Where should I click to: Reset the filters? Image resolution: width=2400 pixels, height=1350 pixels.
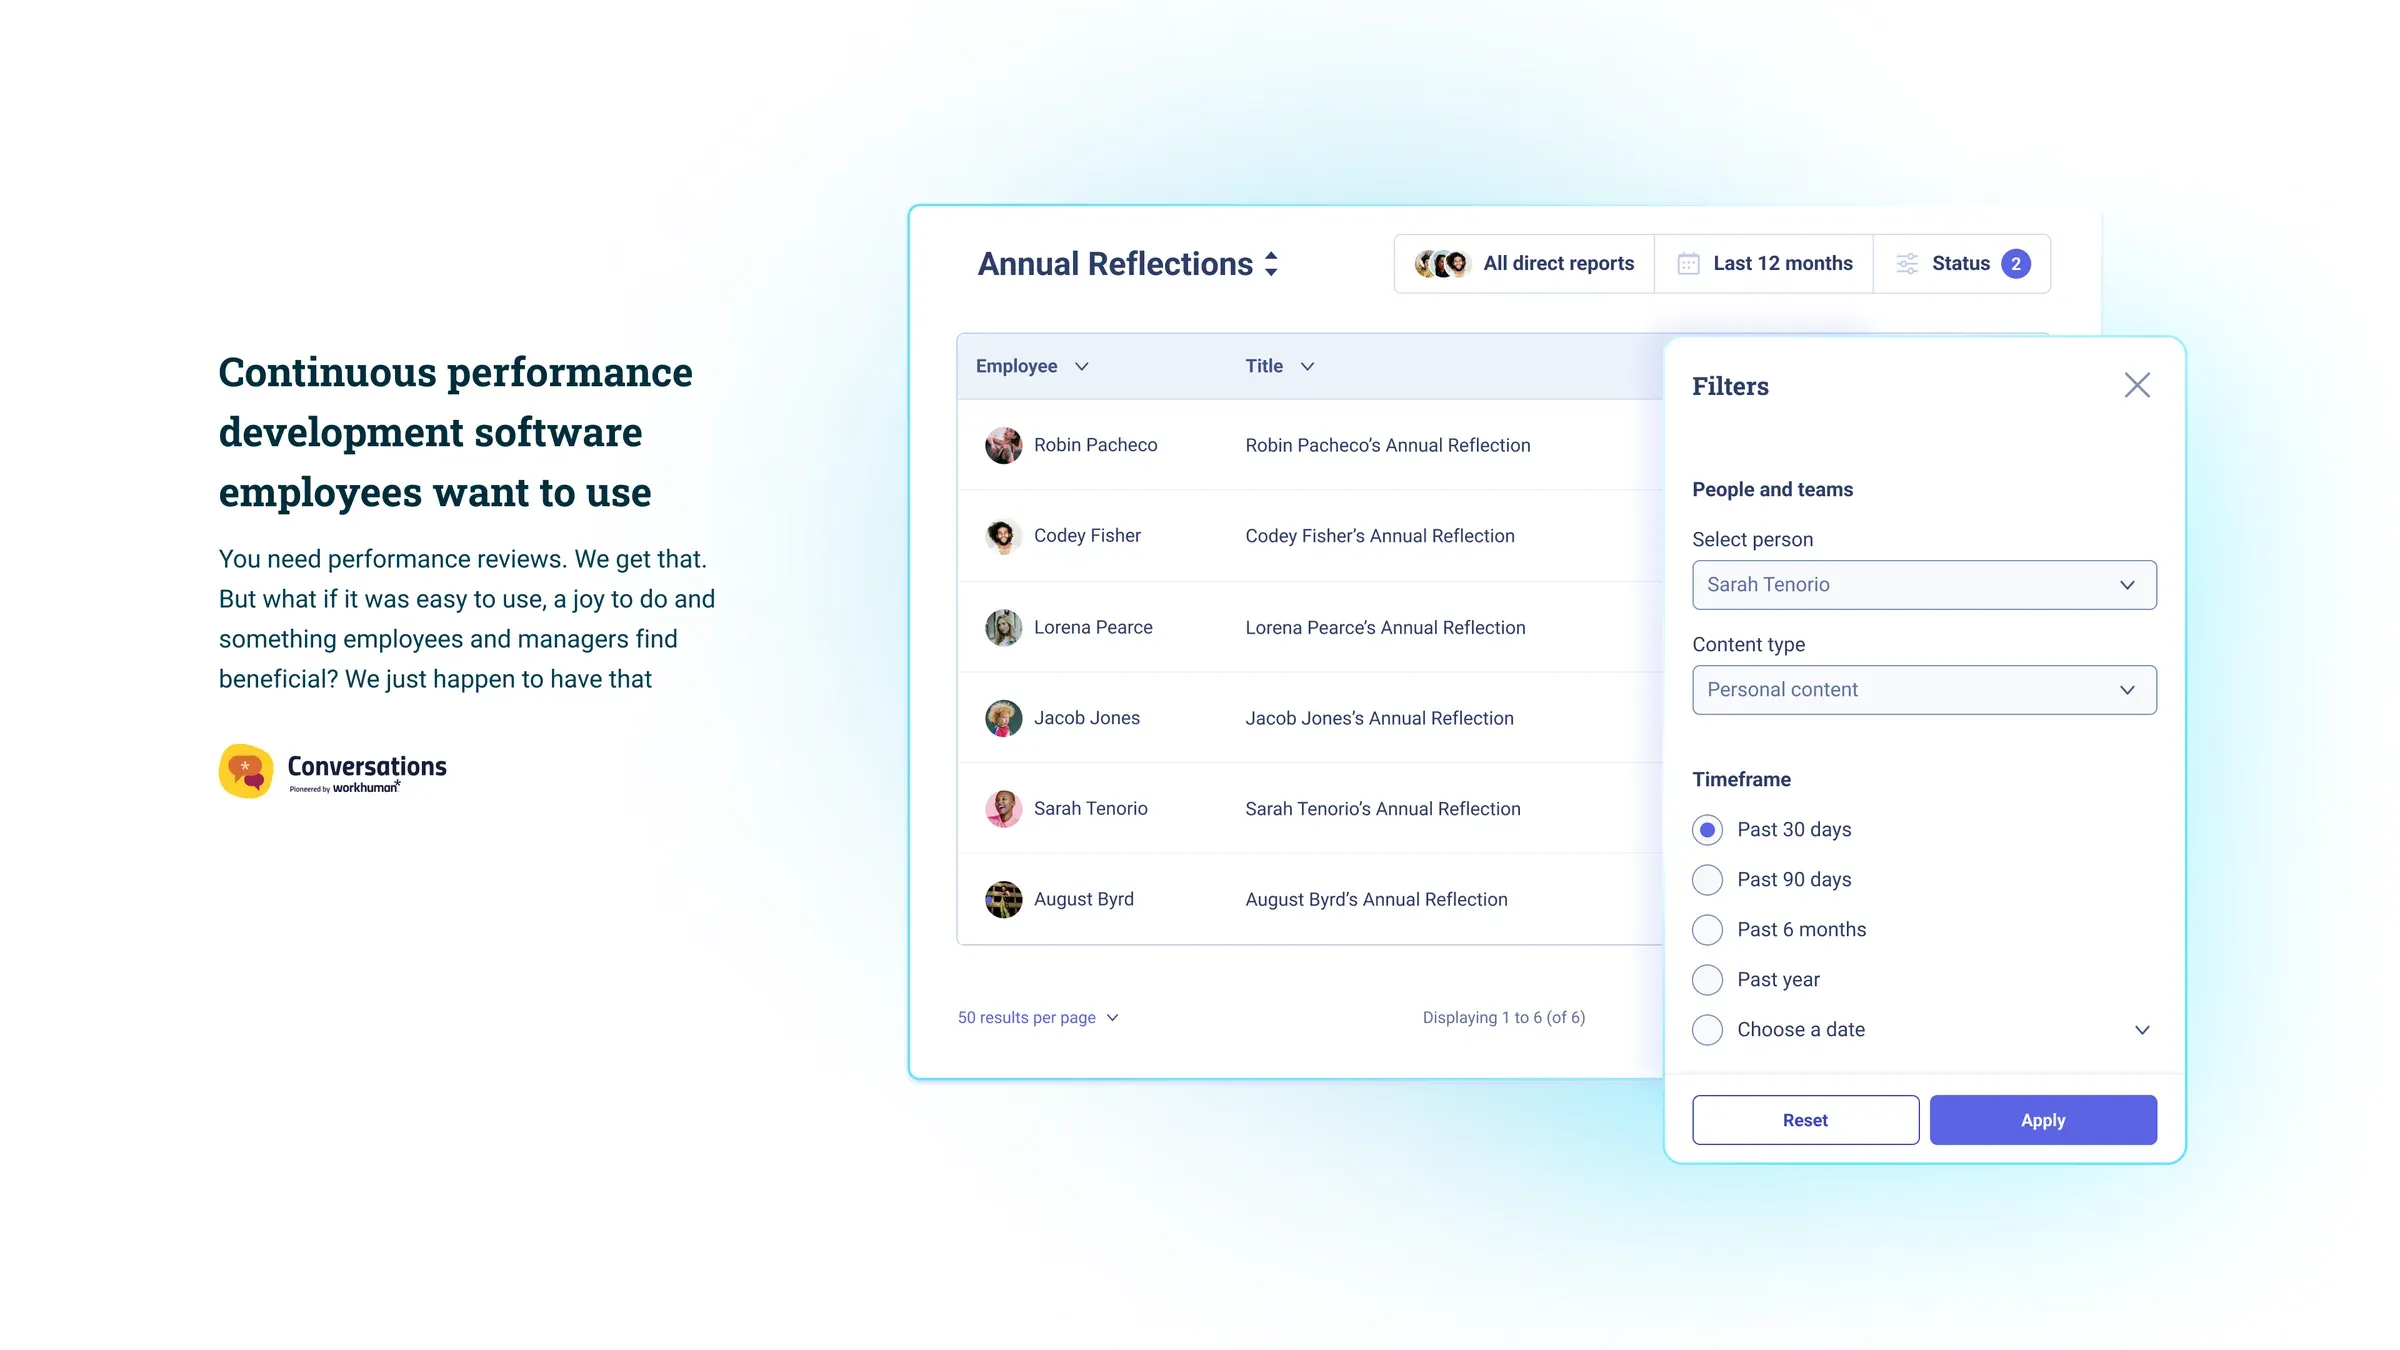click(x=1805, y=1120)
